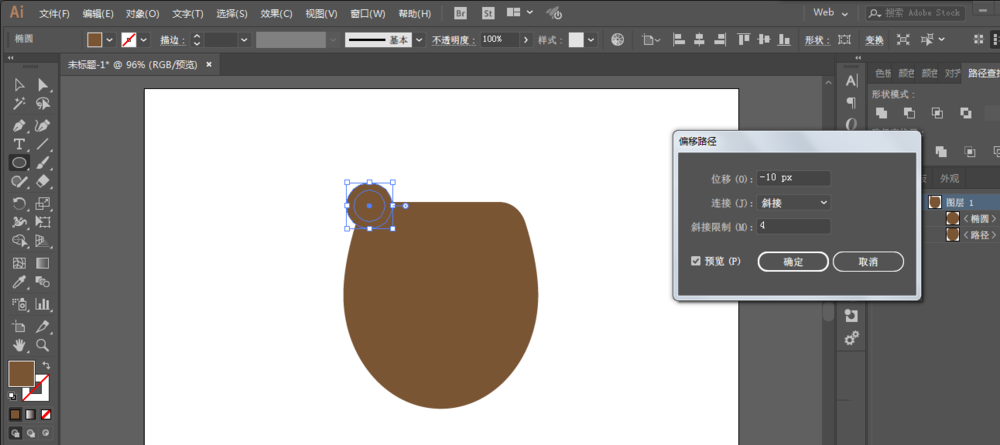Toggle the 预览 checkbox

point(696,261)
